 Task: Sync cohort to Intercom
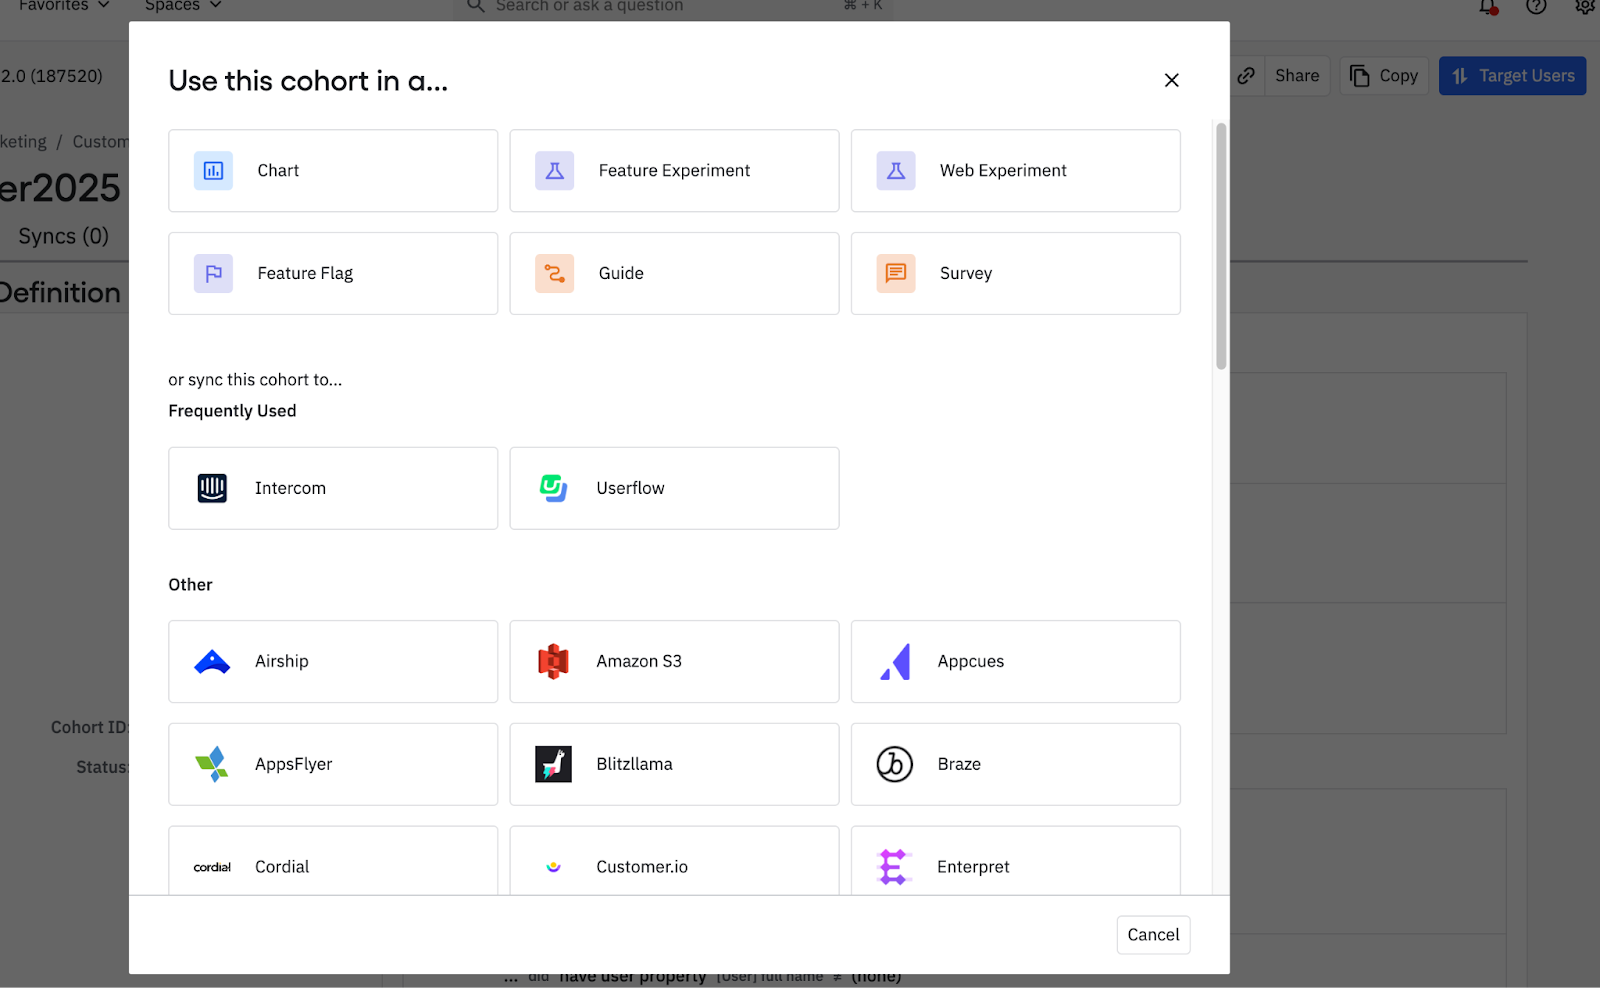coord(333,488)
